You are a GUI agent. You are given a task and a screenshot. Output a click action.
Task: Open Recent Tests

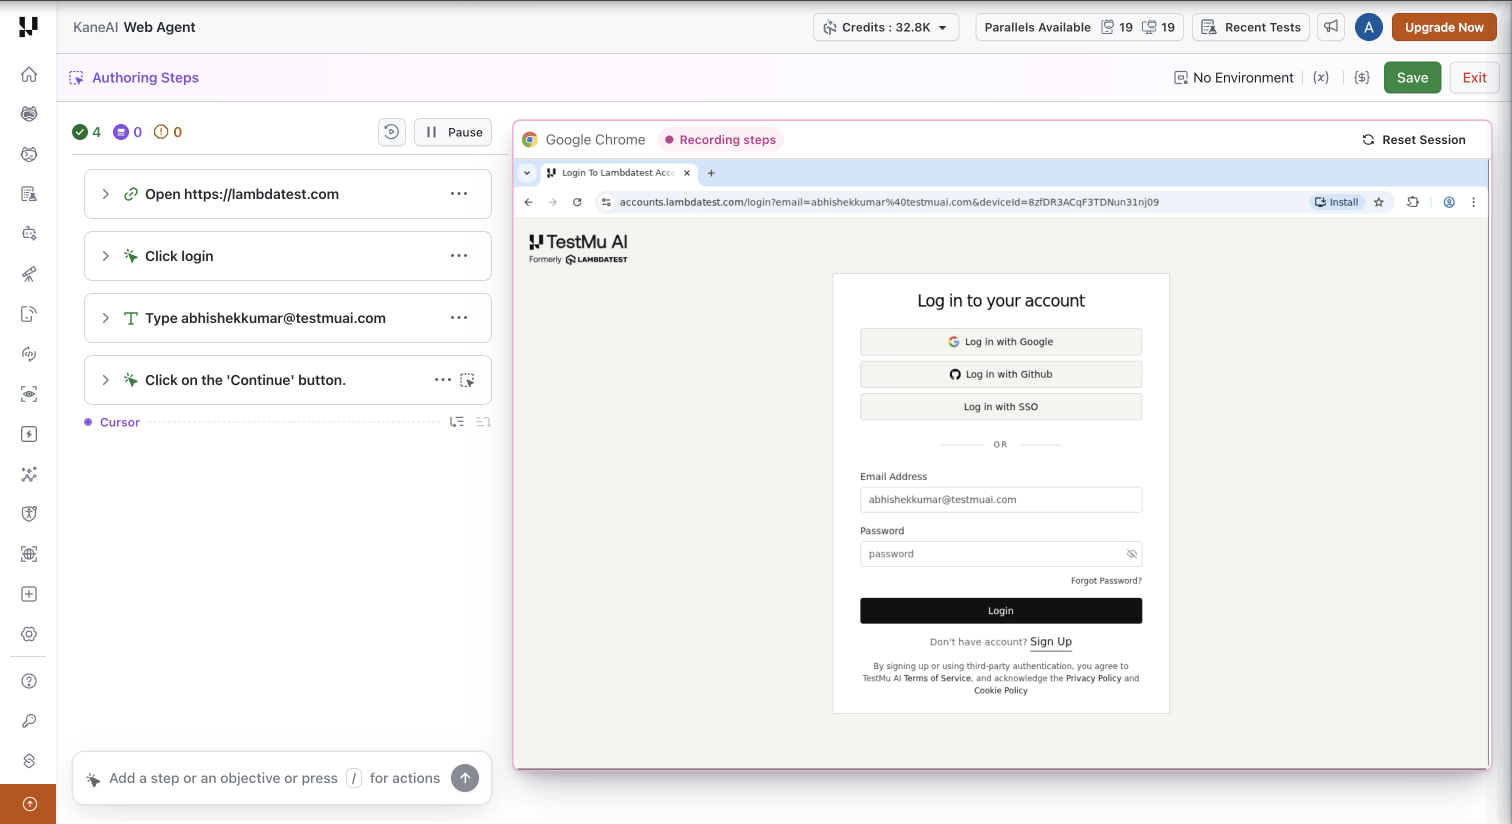1251,27
